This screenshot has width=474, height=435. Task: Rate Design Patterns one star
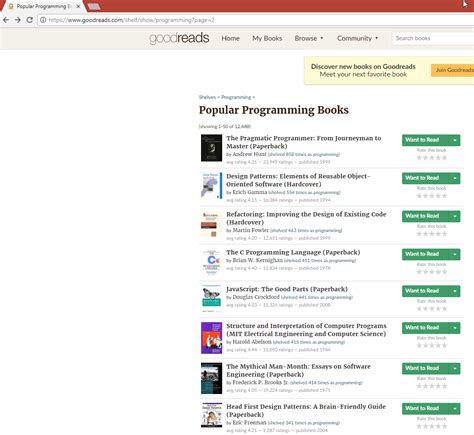click(x=419, y=196)
